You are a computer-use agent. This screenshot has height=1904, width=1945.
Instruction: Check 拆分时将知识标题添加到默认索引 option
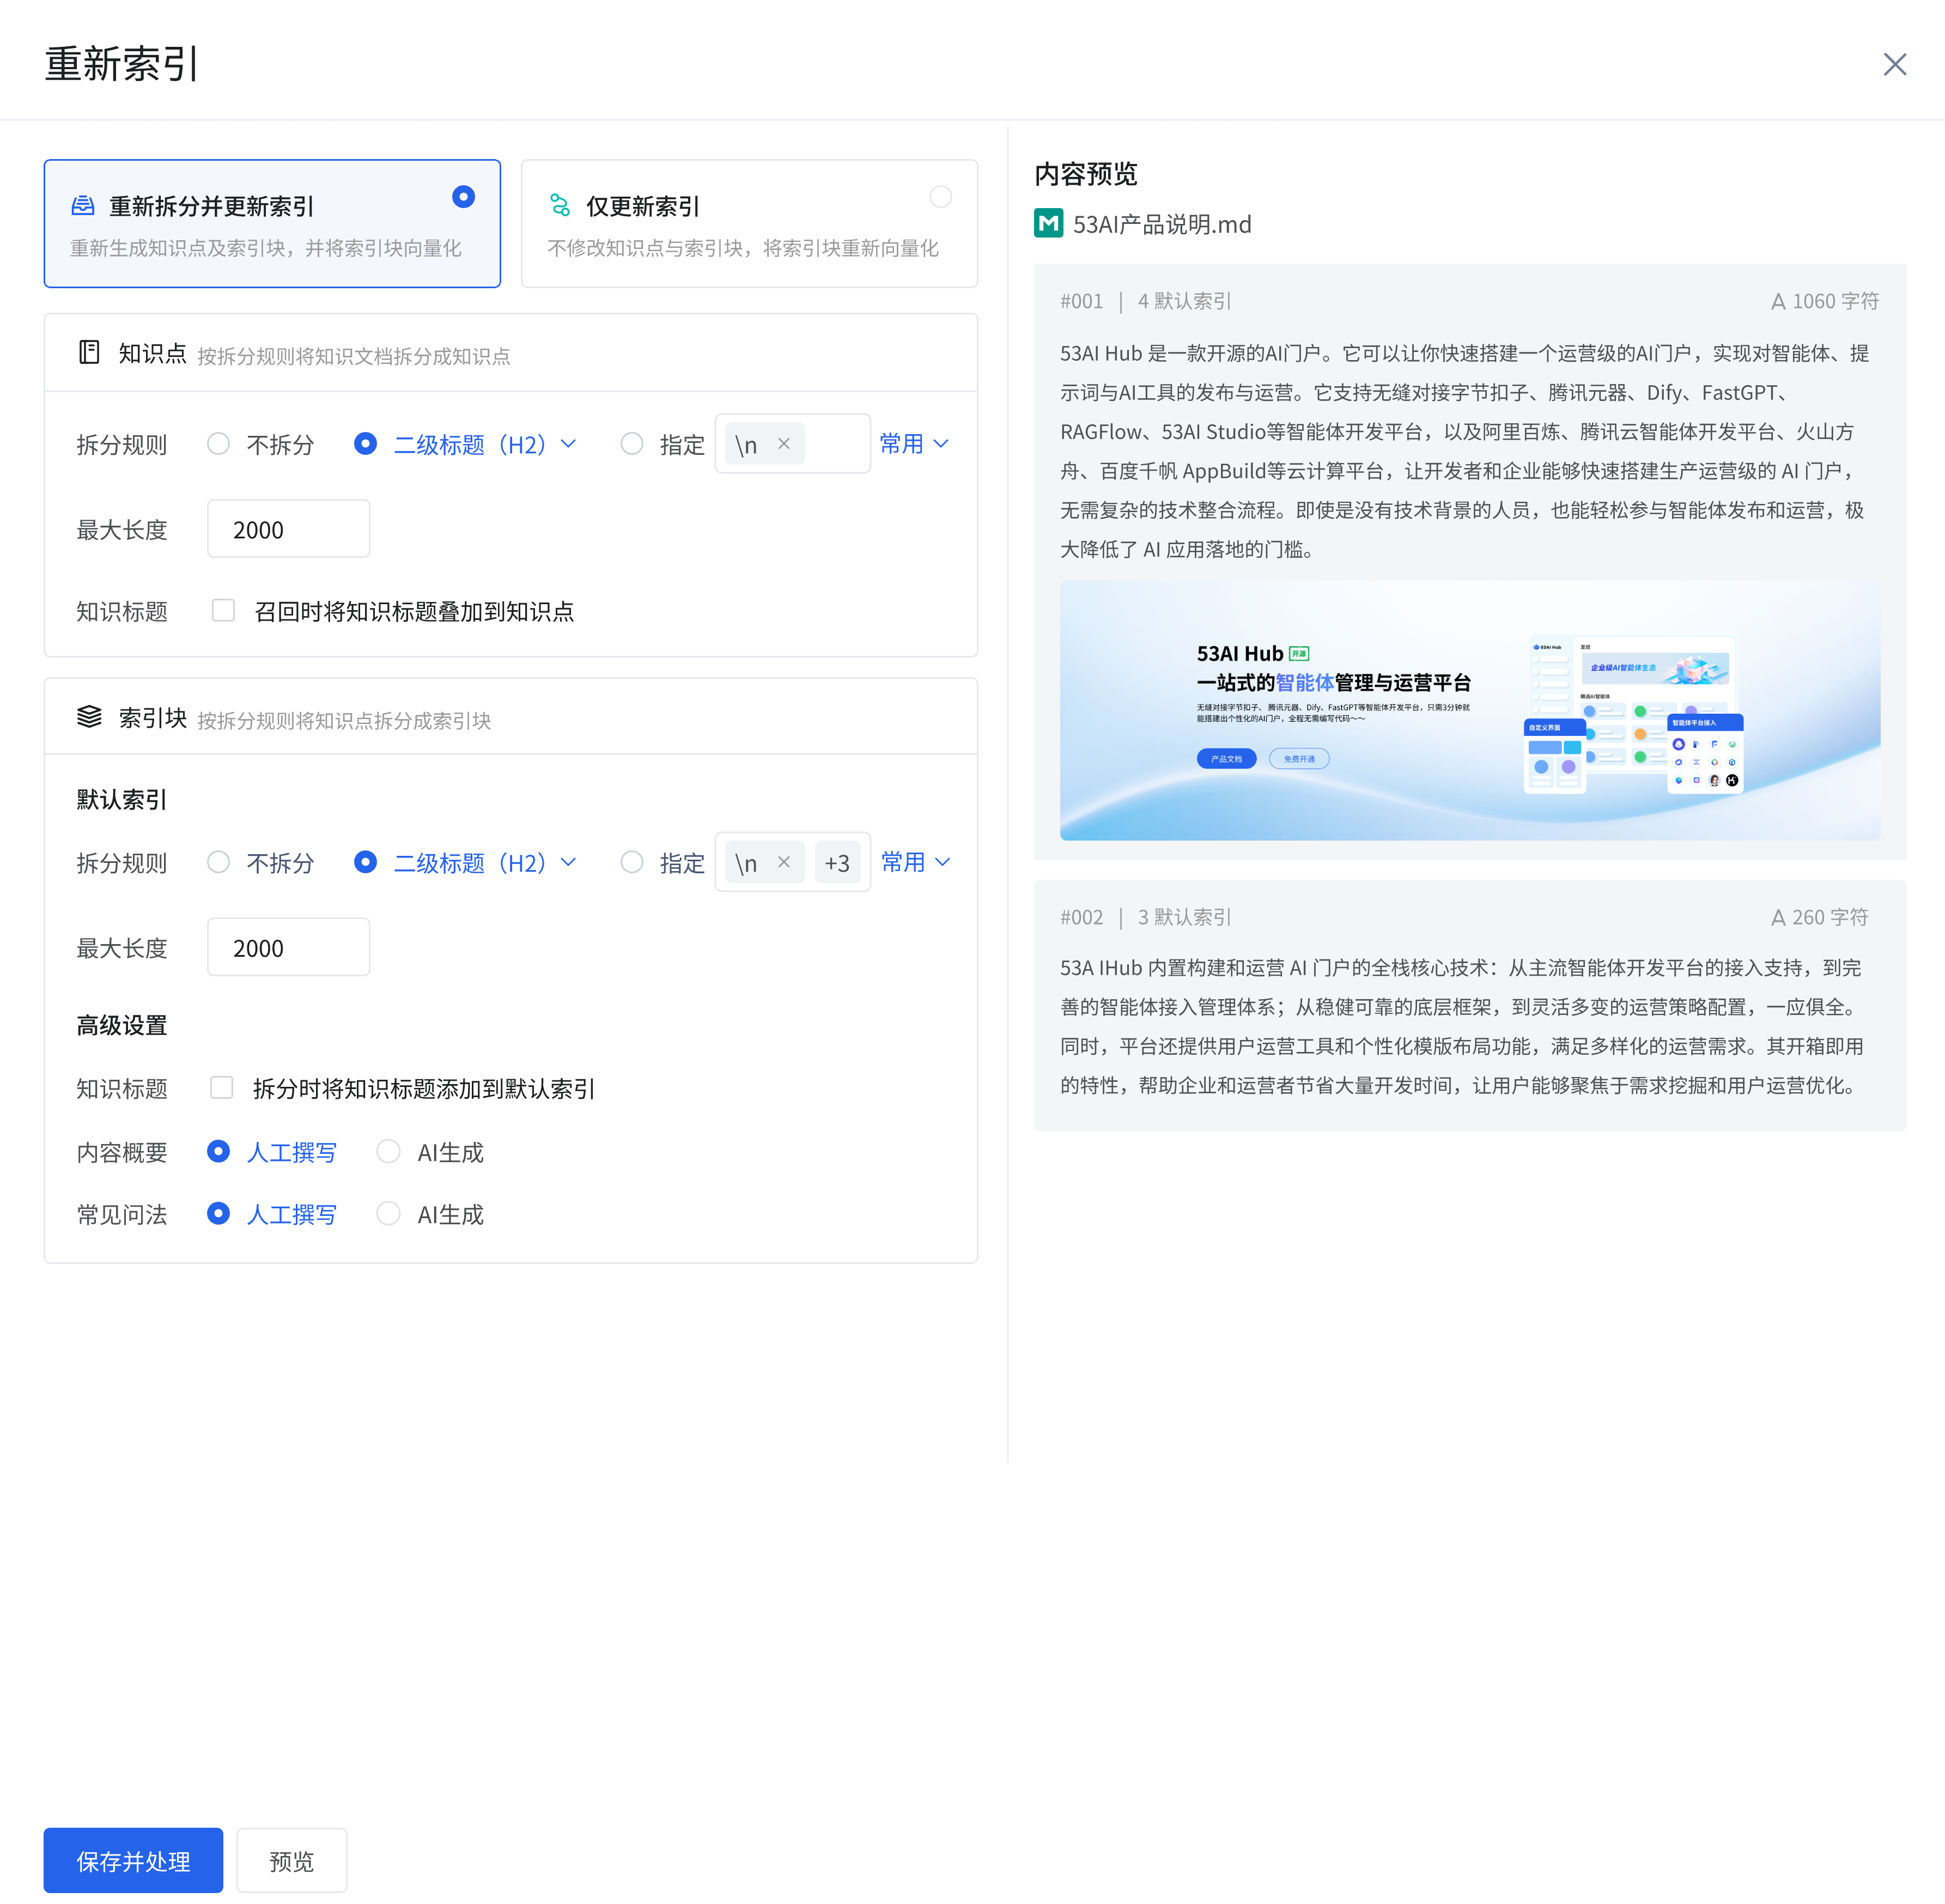[222, 1087]
